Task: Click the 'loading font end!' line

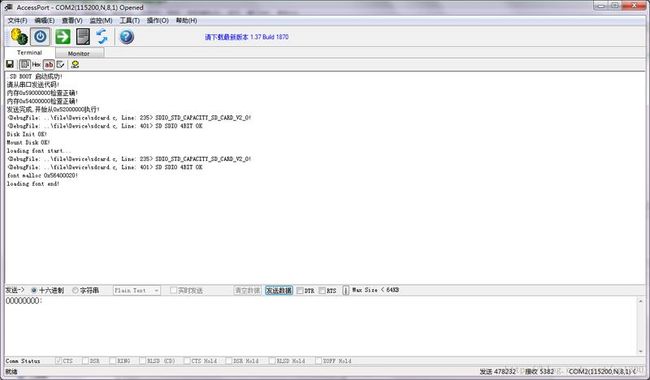Action: click(33, 184)
